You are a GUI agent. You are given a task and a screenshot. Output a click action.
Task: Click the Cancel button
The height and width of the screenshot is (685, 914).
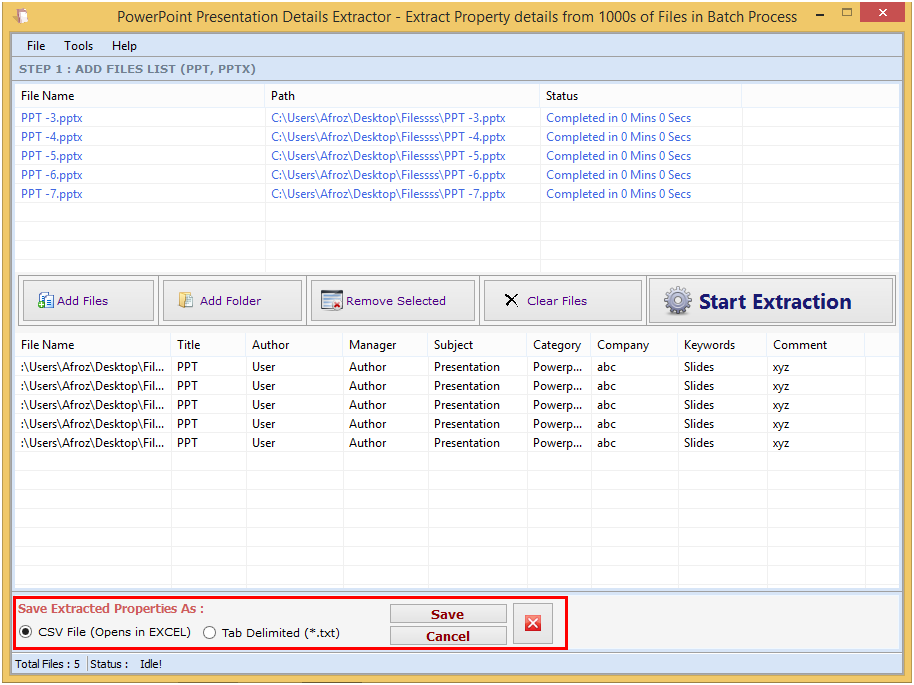point(448,636)
